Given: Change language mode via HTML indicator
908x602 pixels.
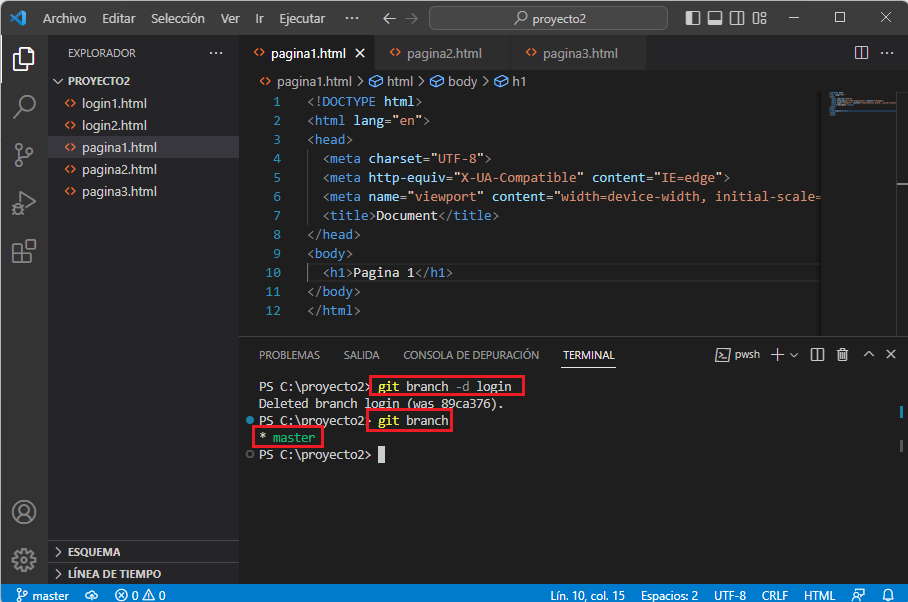Looking at the screenshot, I should coord(819,595).
